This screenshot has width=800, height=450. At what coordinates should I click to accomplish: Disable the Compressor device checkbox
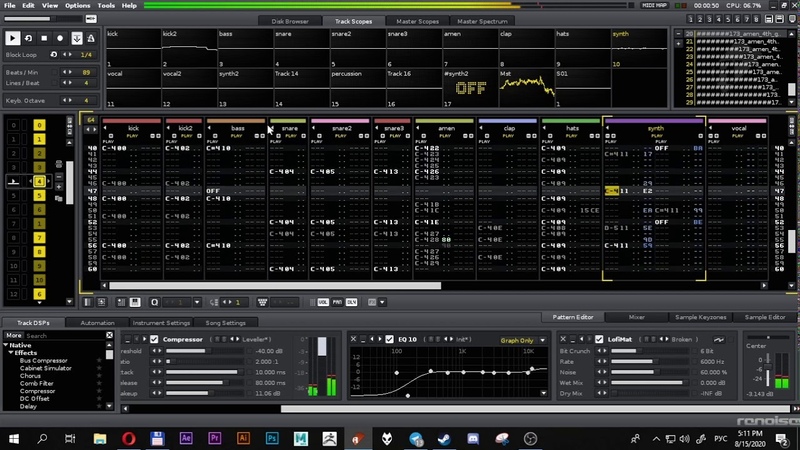point(154,339)
